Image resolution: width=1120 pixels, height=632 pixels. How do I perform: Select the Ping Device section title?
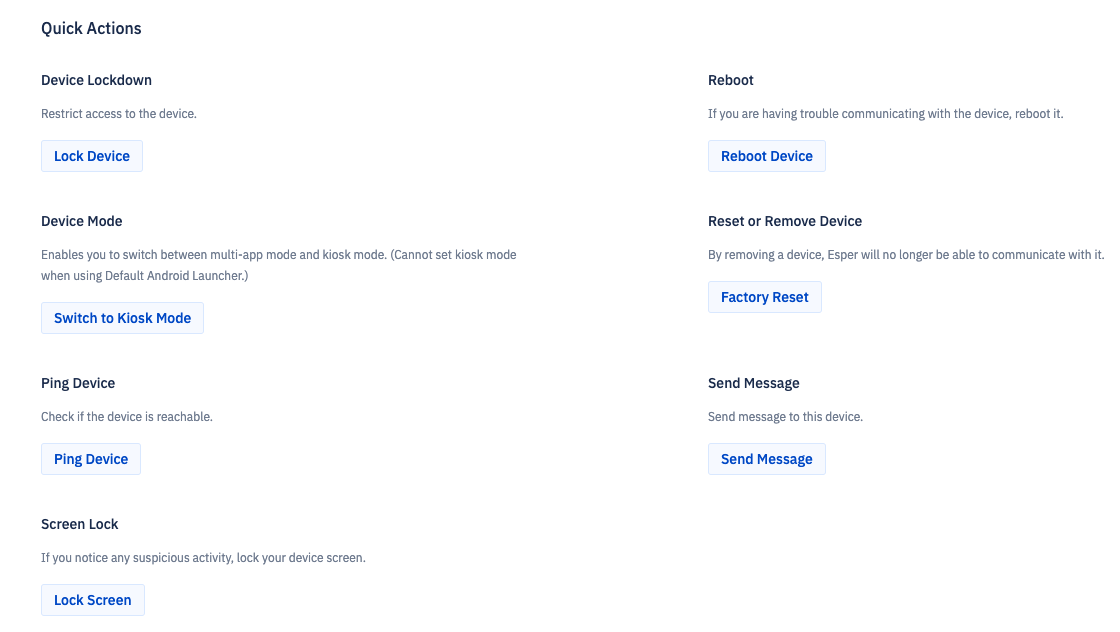[78, 383]
